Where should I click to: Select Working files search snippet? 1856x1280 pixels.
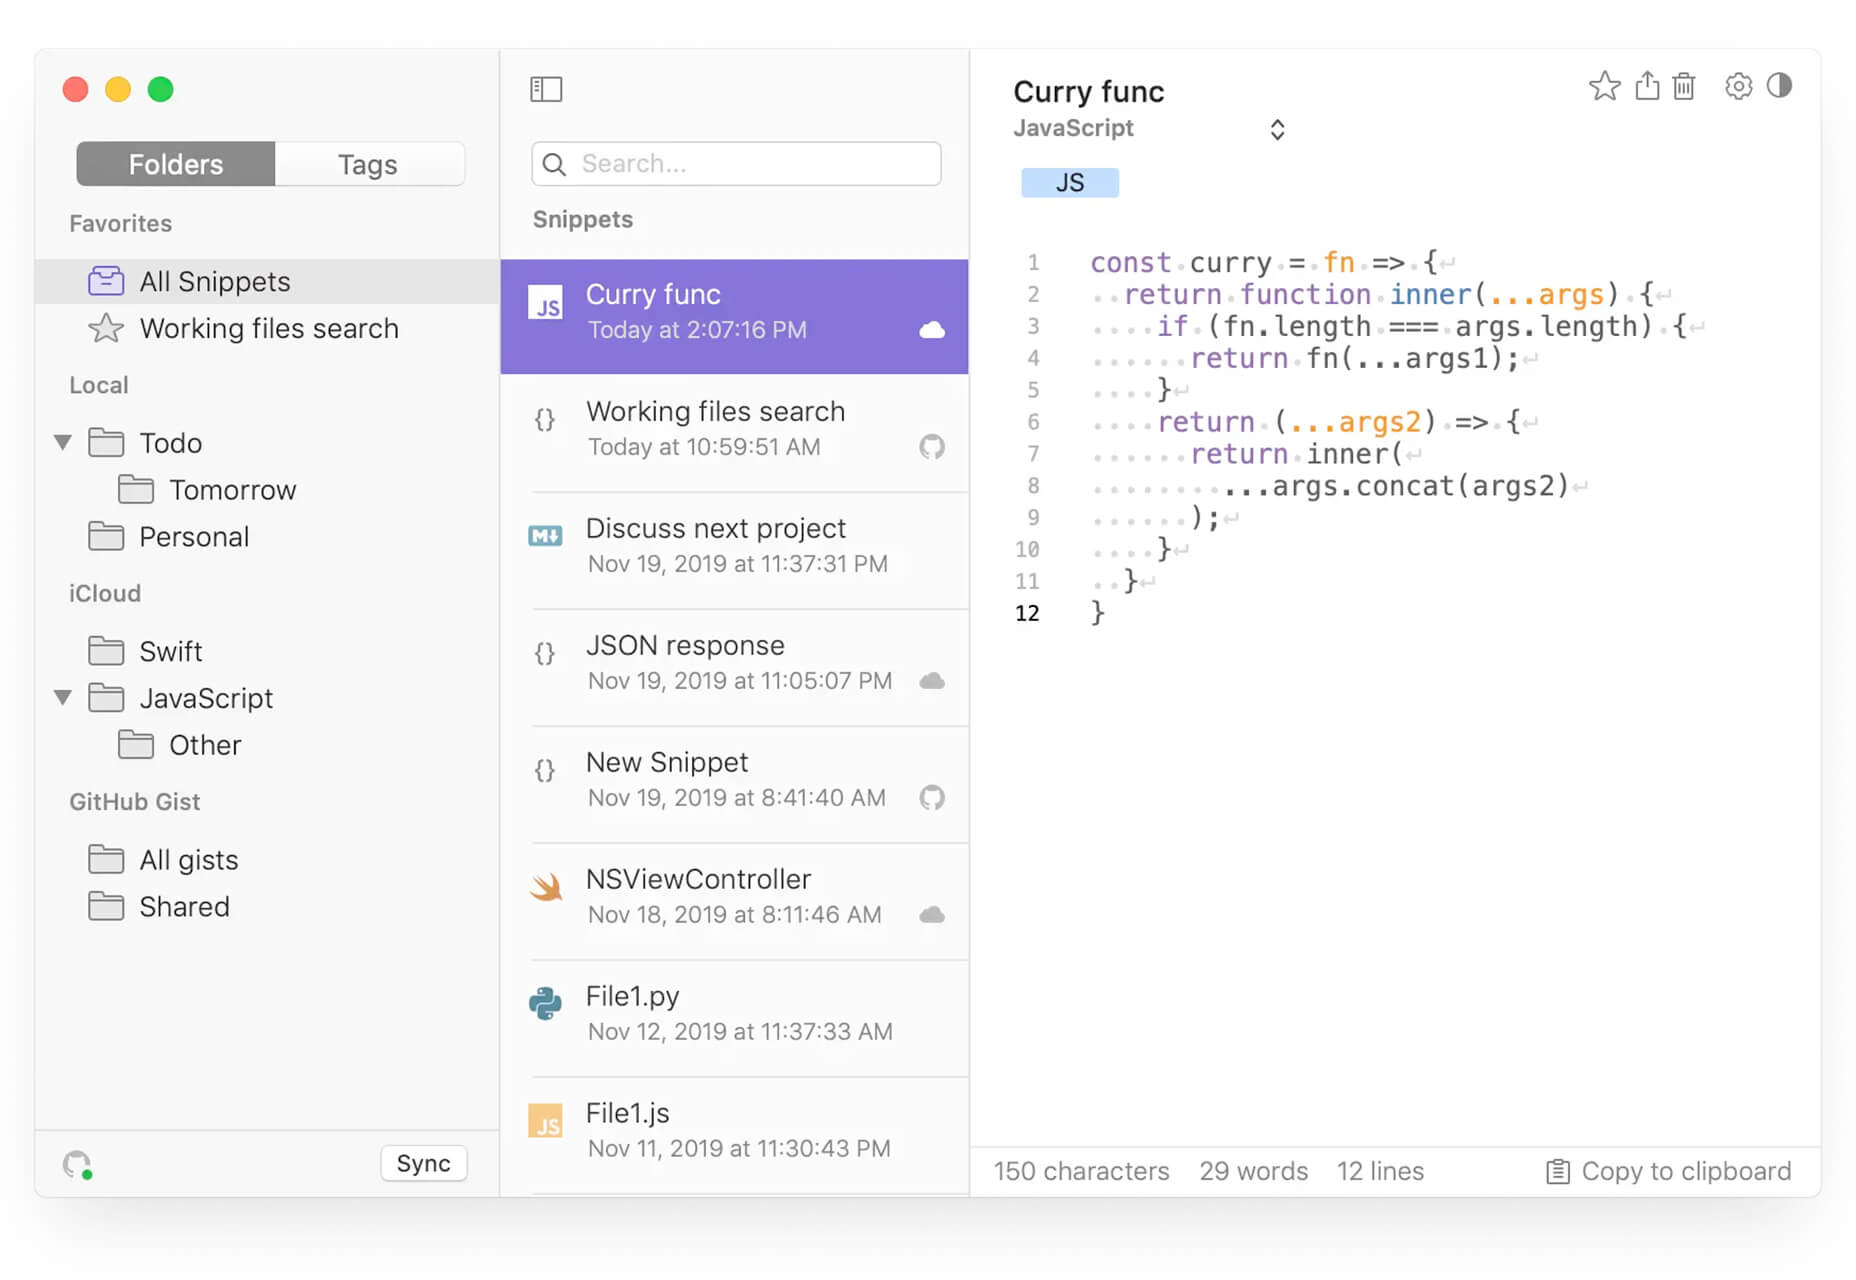[x=735, y=433]
